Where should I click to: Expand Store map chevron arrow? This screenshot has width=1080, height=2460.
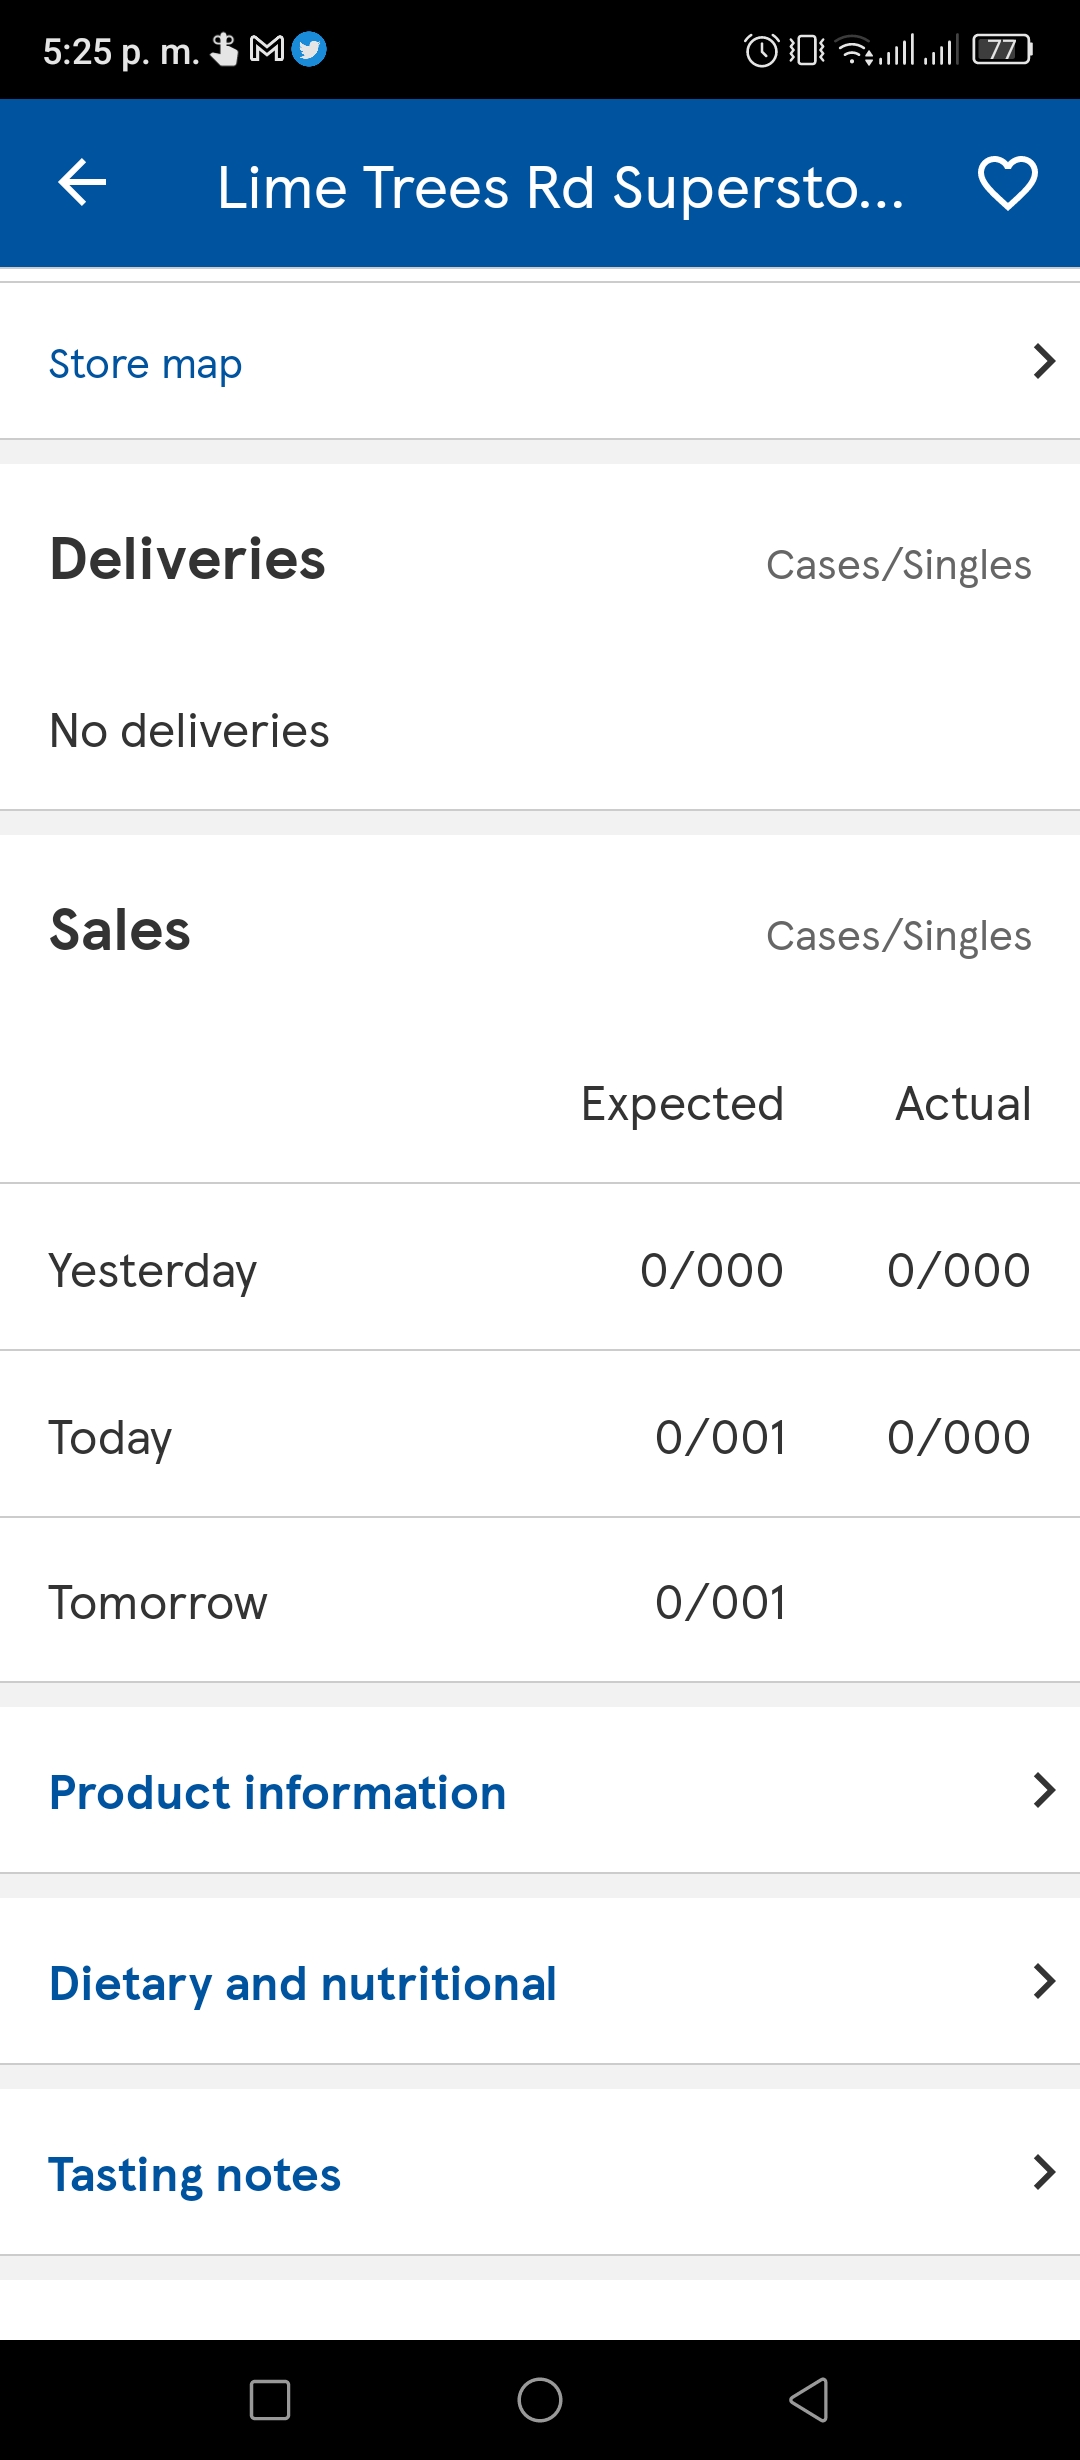pos(1044,361)
